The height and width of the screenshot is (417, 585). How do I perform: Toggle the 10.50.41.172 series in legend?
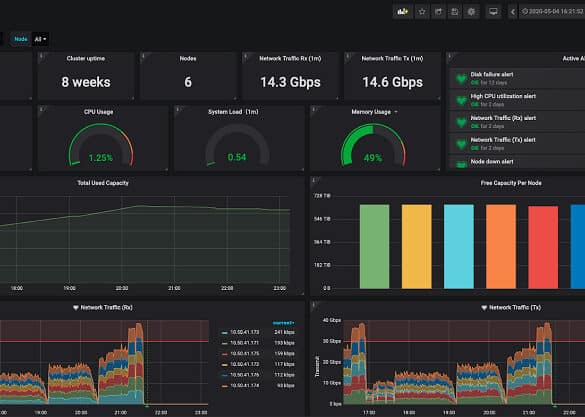click(x=245, y=364)
